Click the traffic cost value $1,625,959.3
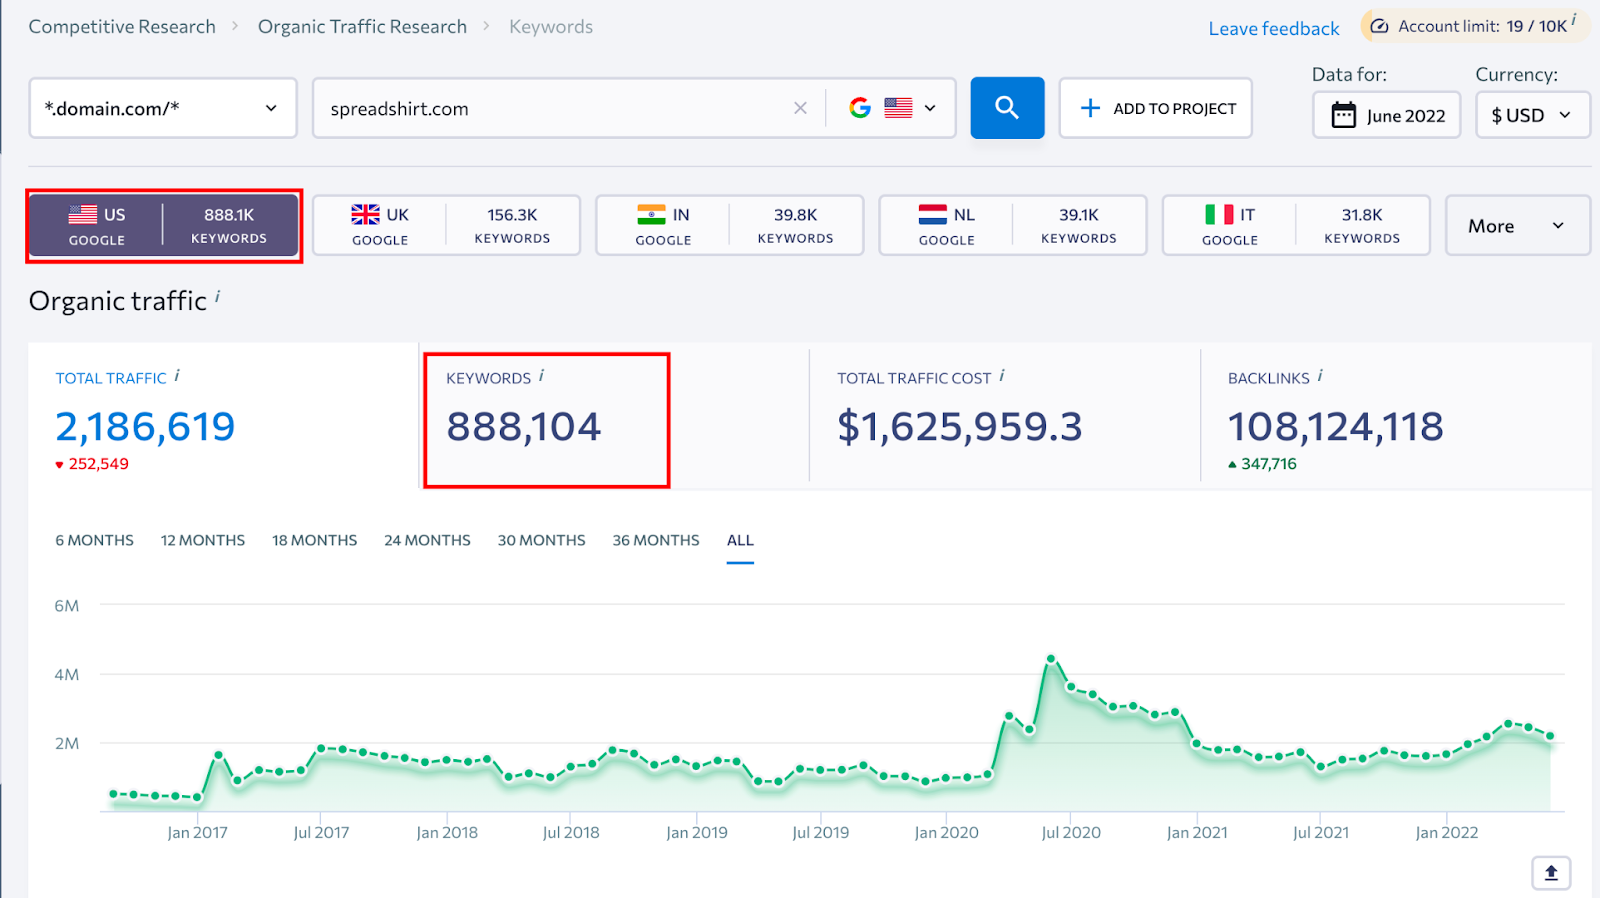 click(x=960, y=427)
